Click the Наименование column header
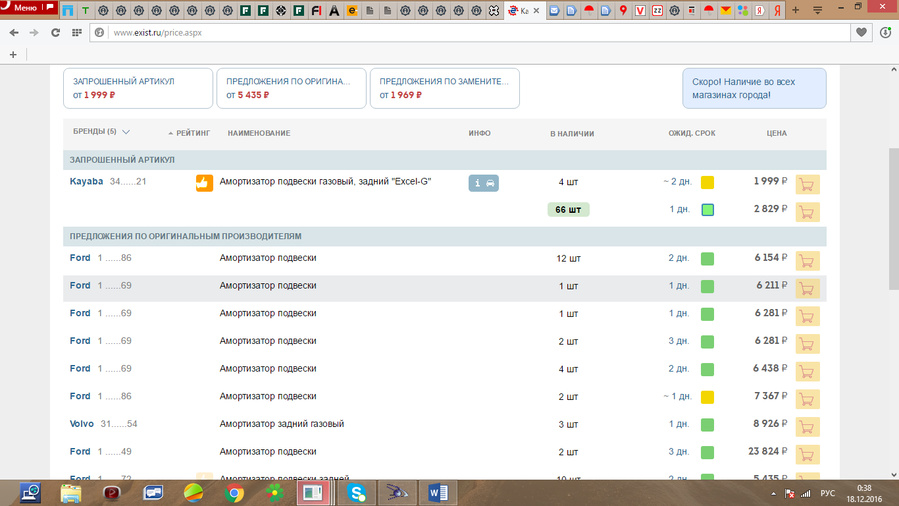The height and width of the screenshot is (506, 899). tap(259, 133)
